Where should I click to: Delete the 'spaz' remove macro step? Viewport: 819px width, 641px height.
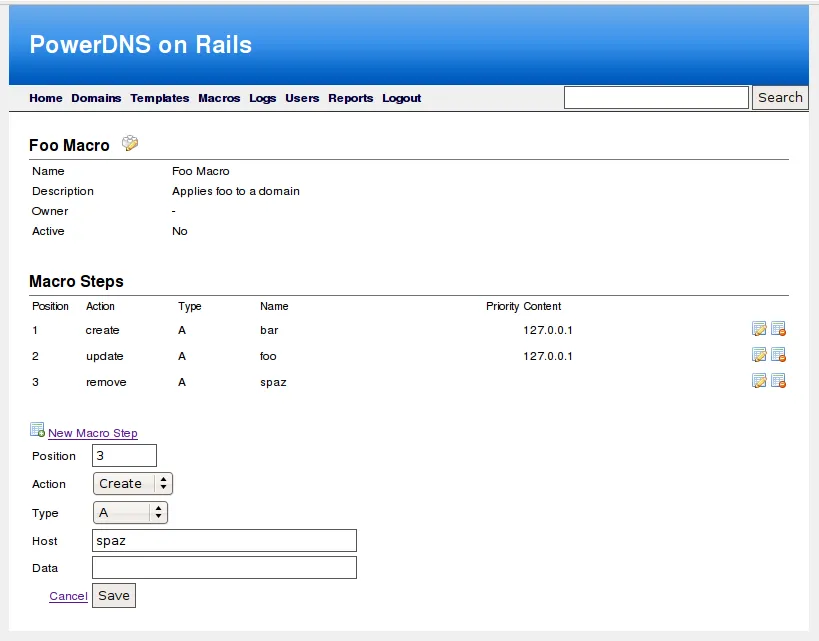tap(778, 381)
